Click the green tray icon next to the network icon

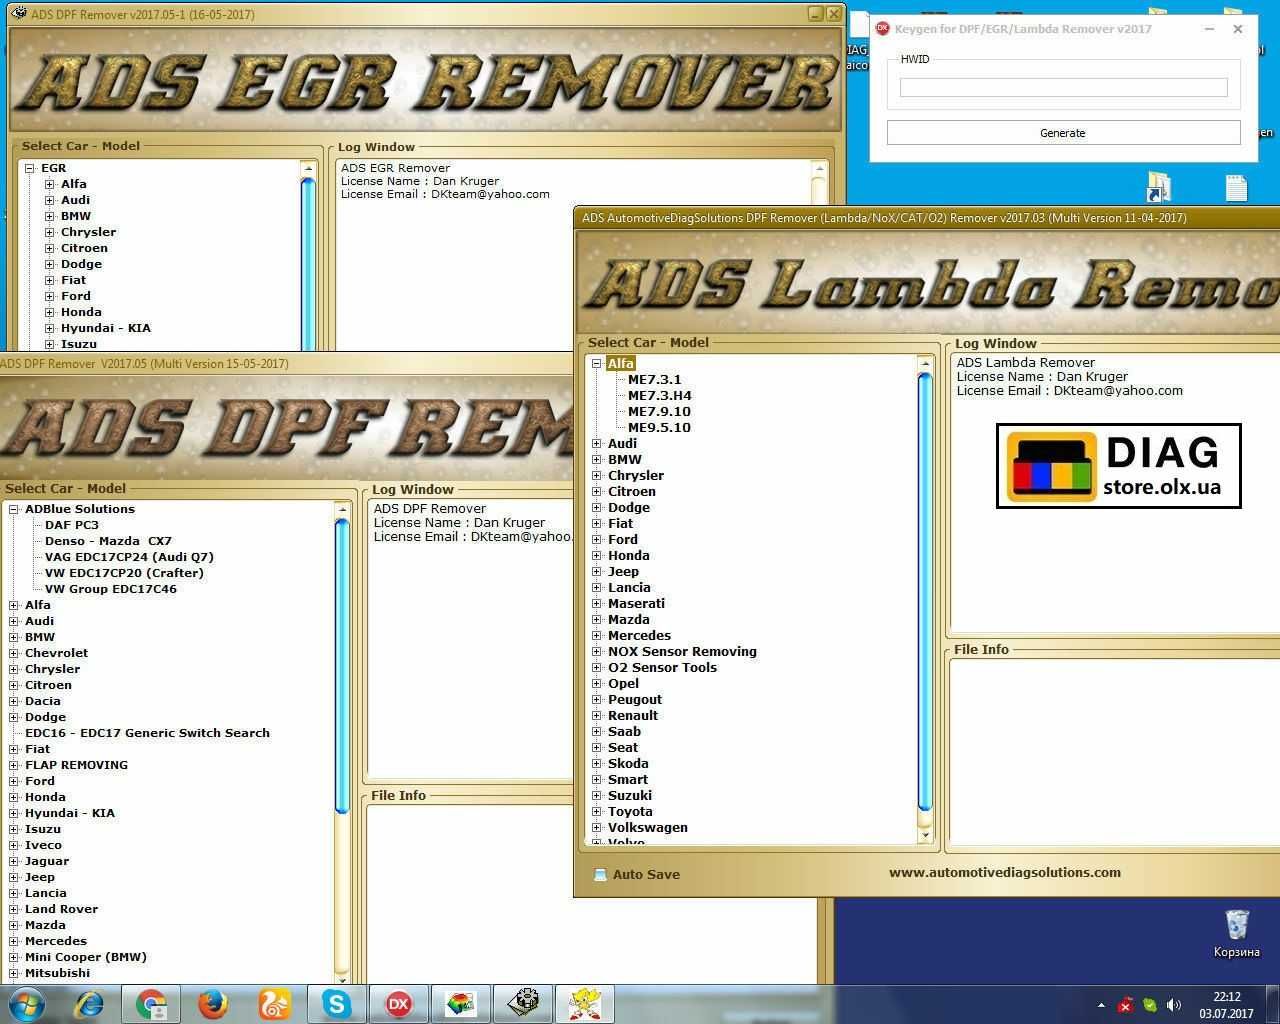(1150, 1005)
